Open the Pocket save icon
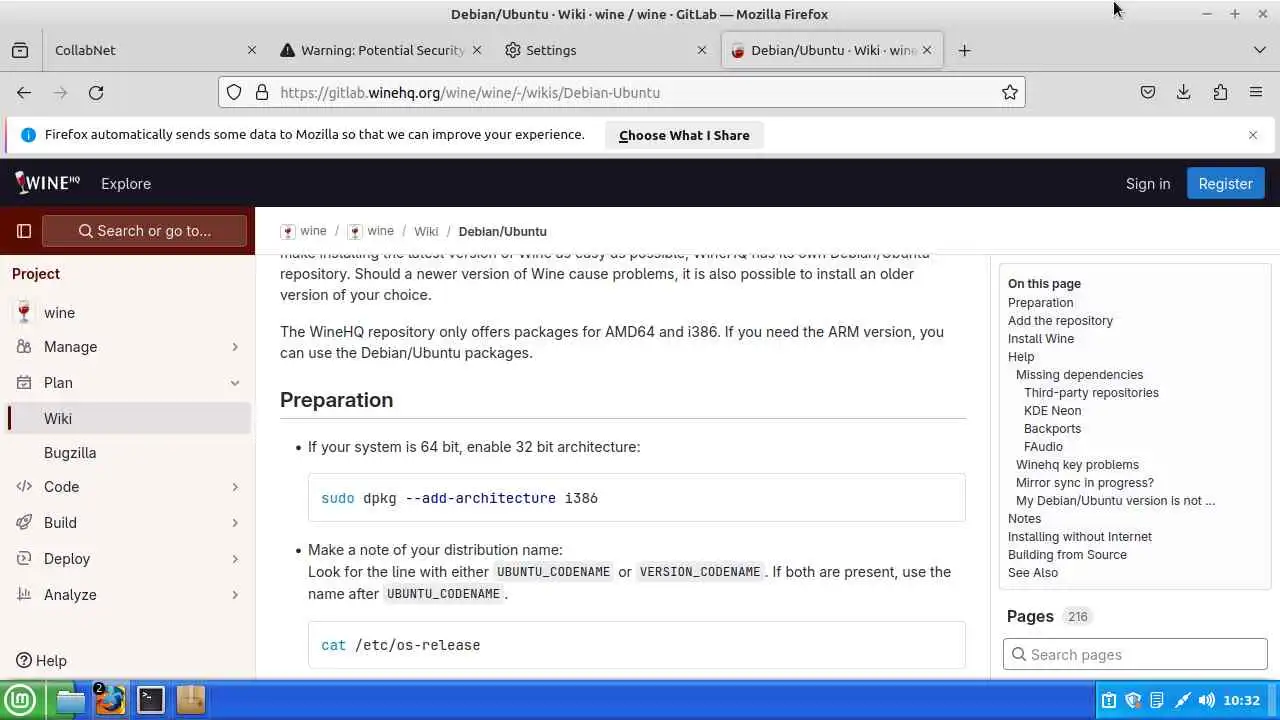1280x720 pixels. coord(1148,92)
